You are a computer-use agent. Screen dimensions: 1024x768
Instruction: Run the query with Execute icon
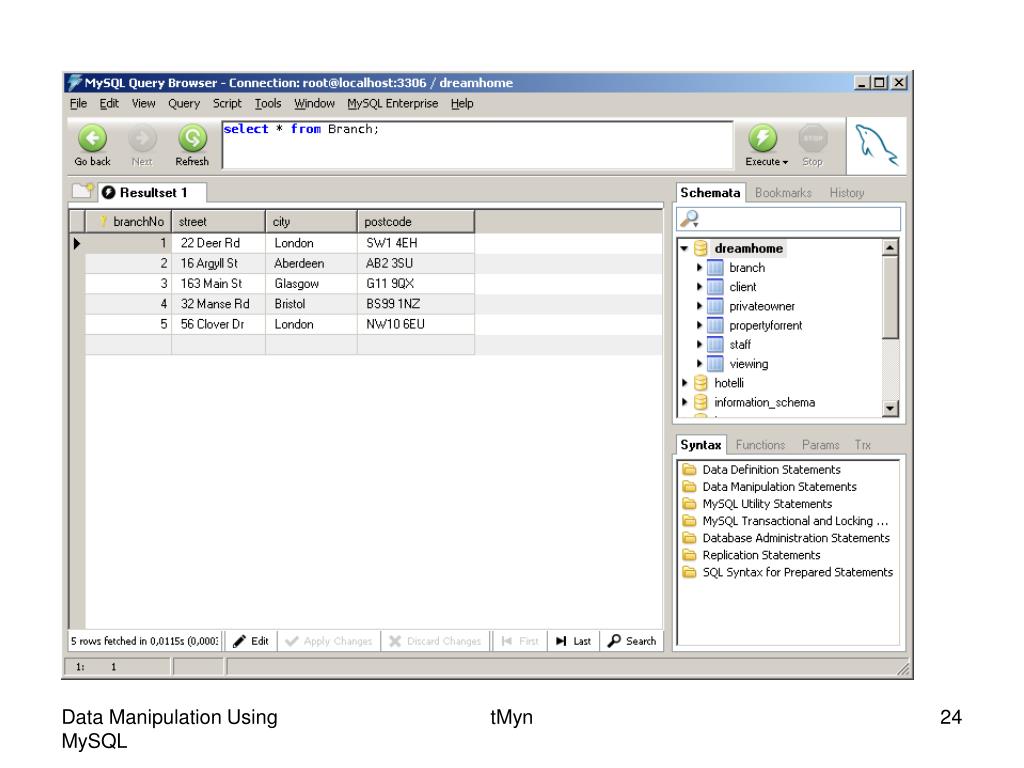pyautogui.click(x=762, y=138)
